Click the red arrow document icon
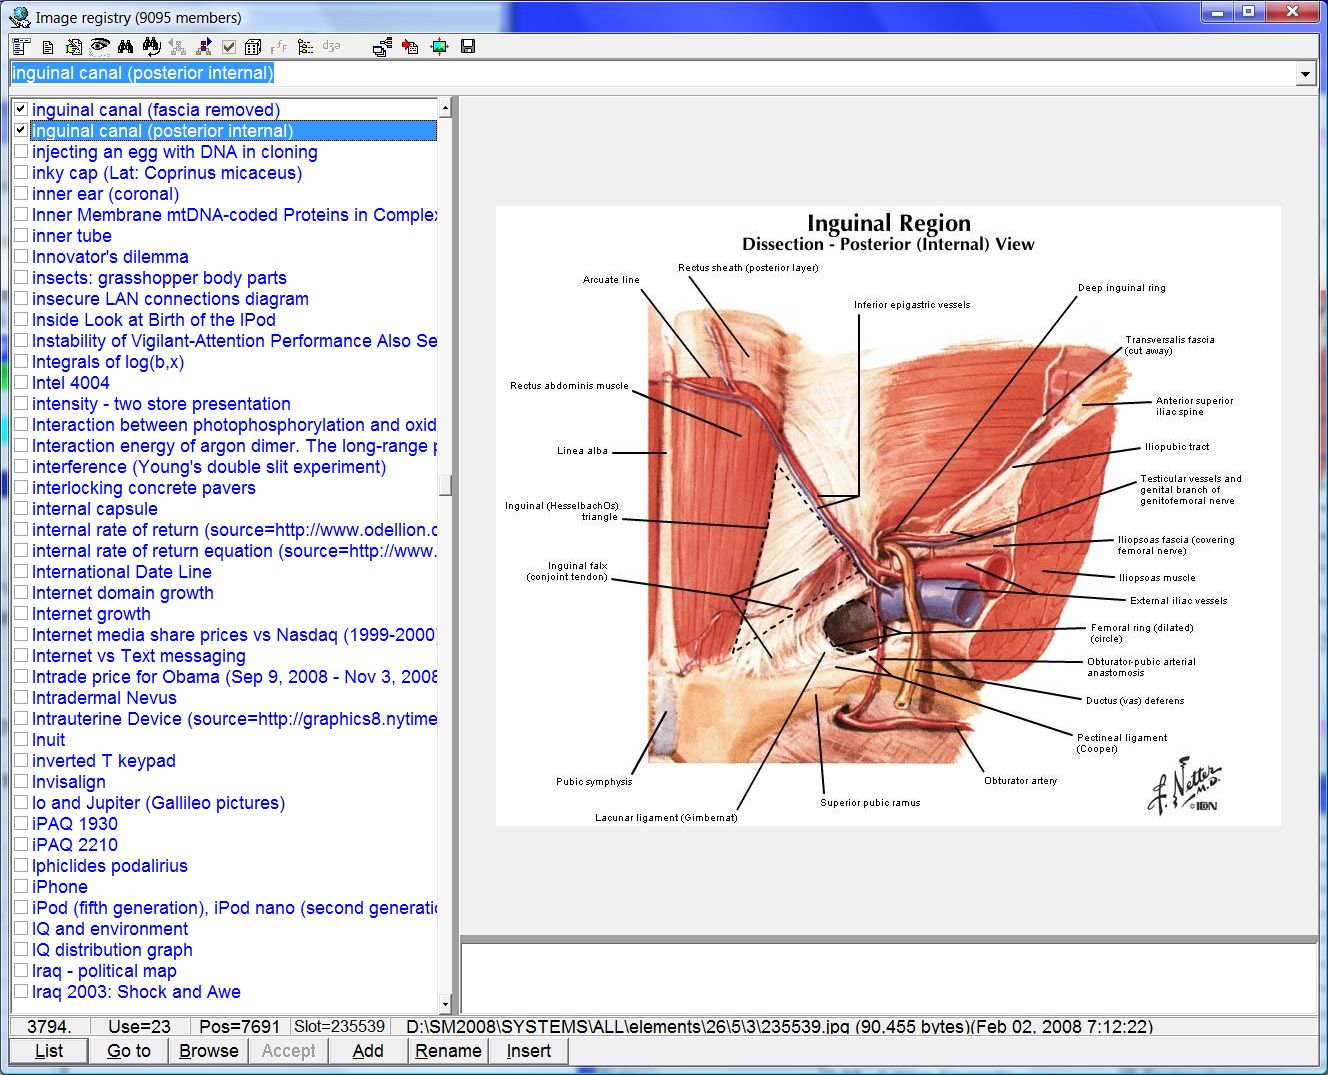Screen dimensions: 1328x1075 coord(410,47)
